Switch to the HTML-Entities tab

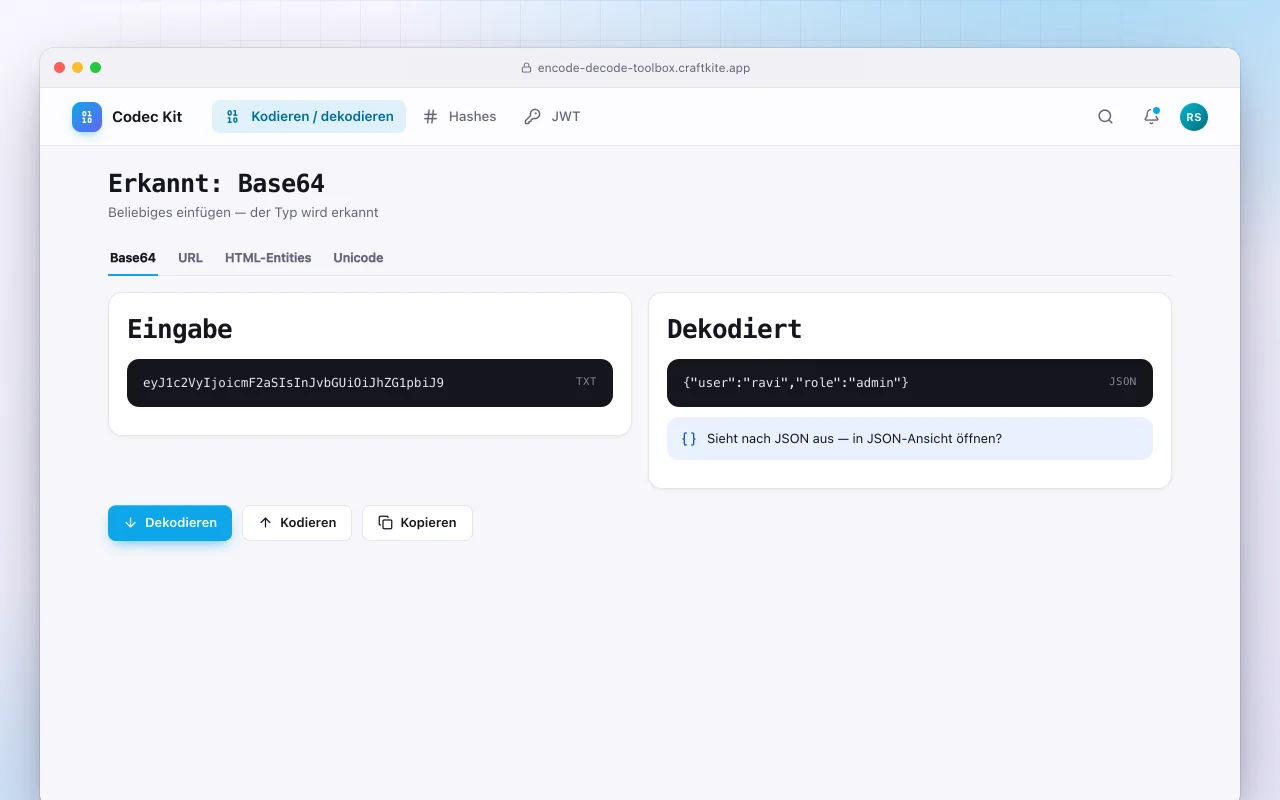[x=268, y=258]
